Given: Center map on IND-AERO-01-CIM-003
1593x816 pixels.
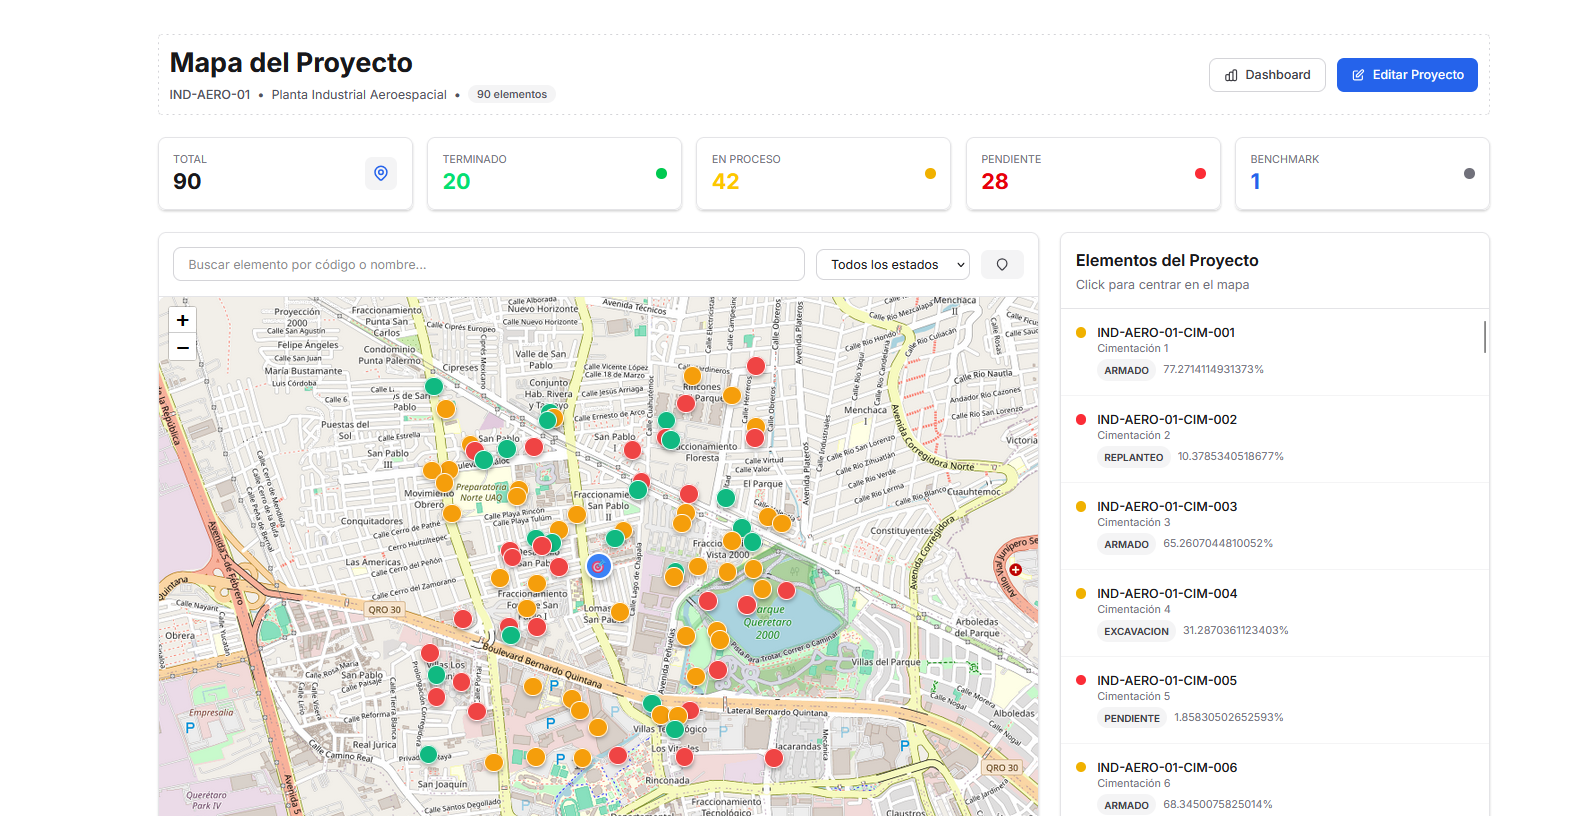Looking at the screenshot, I should (x=1167, y=507).
